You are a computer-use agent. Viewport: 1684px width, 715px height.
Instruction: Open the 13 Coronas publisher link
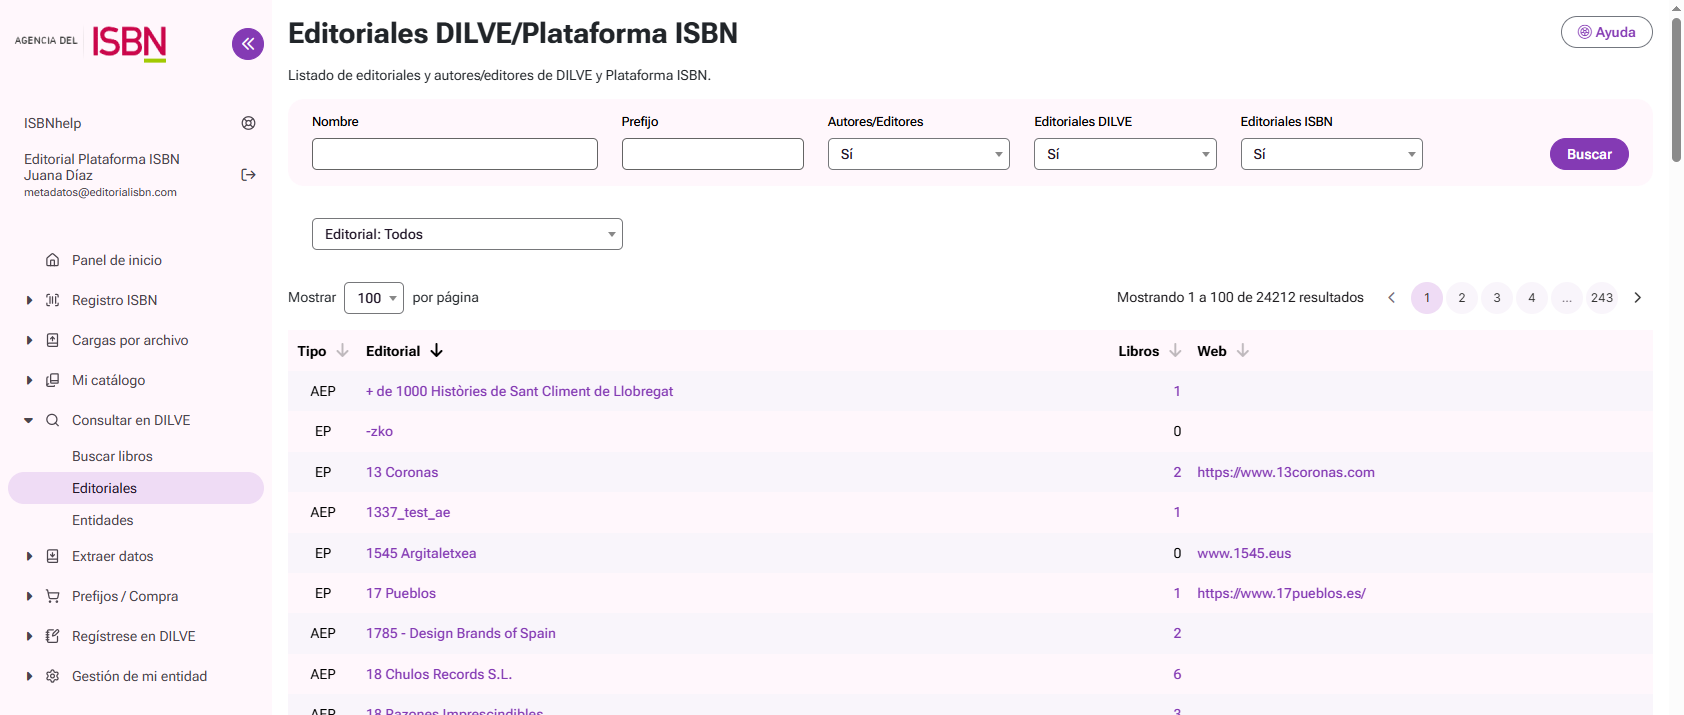pos(402,472)
